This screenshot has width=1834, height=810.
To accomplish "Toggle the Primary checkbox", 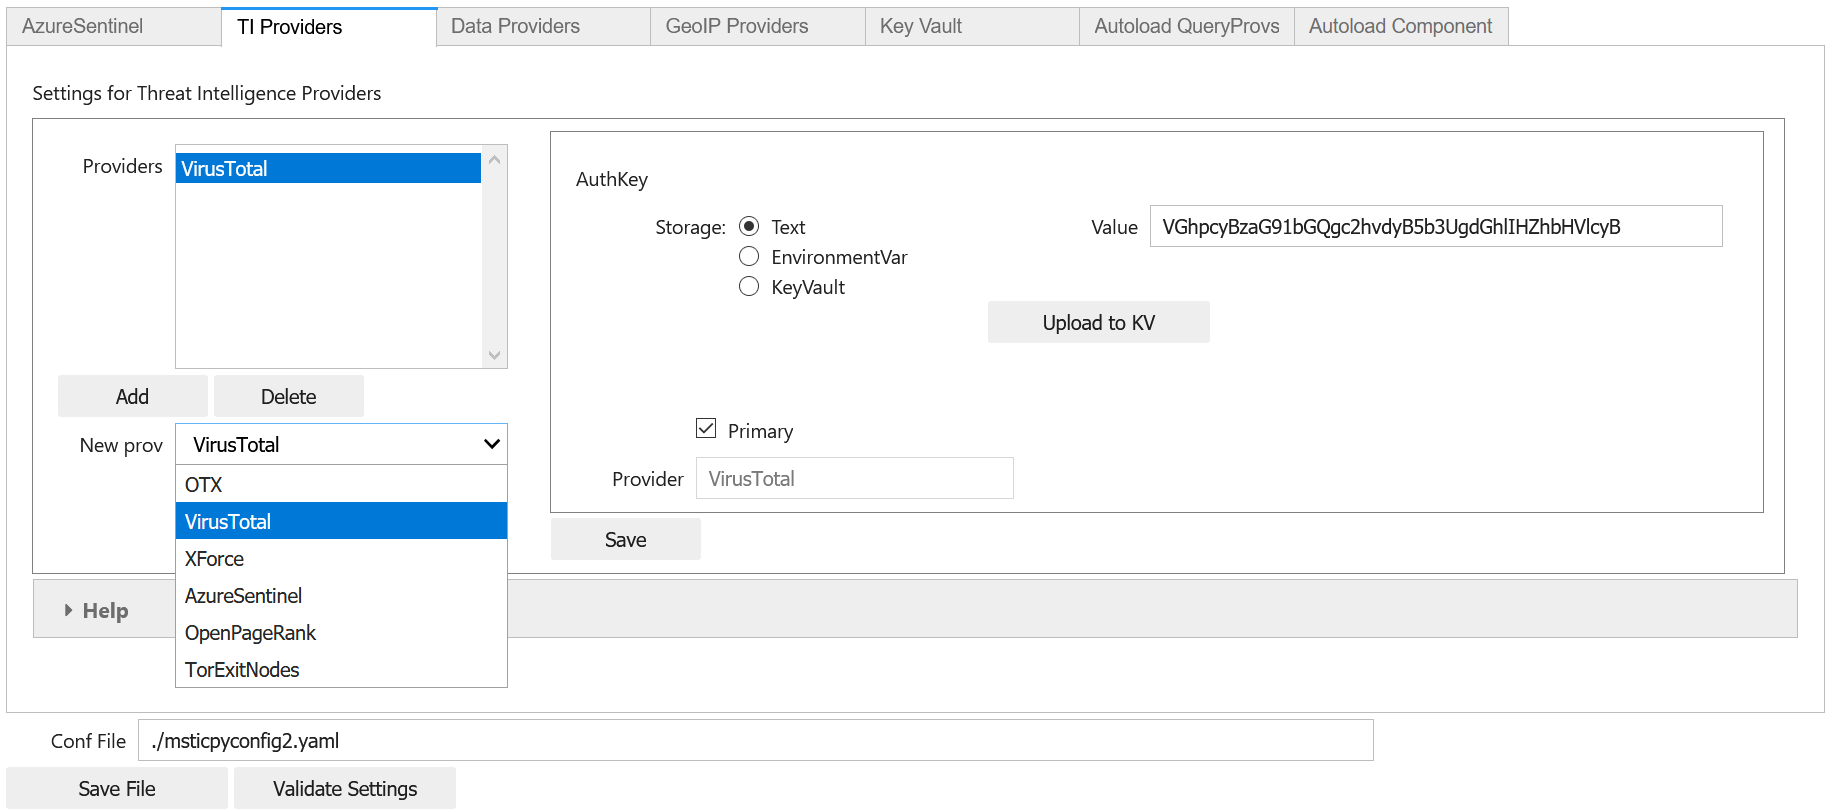I will click(706, 429).
